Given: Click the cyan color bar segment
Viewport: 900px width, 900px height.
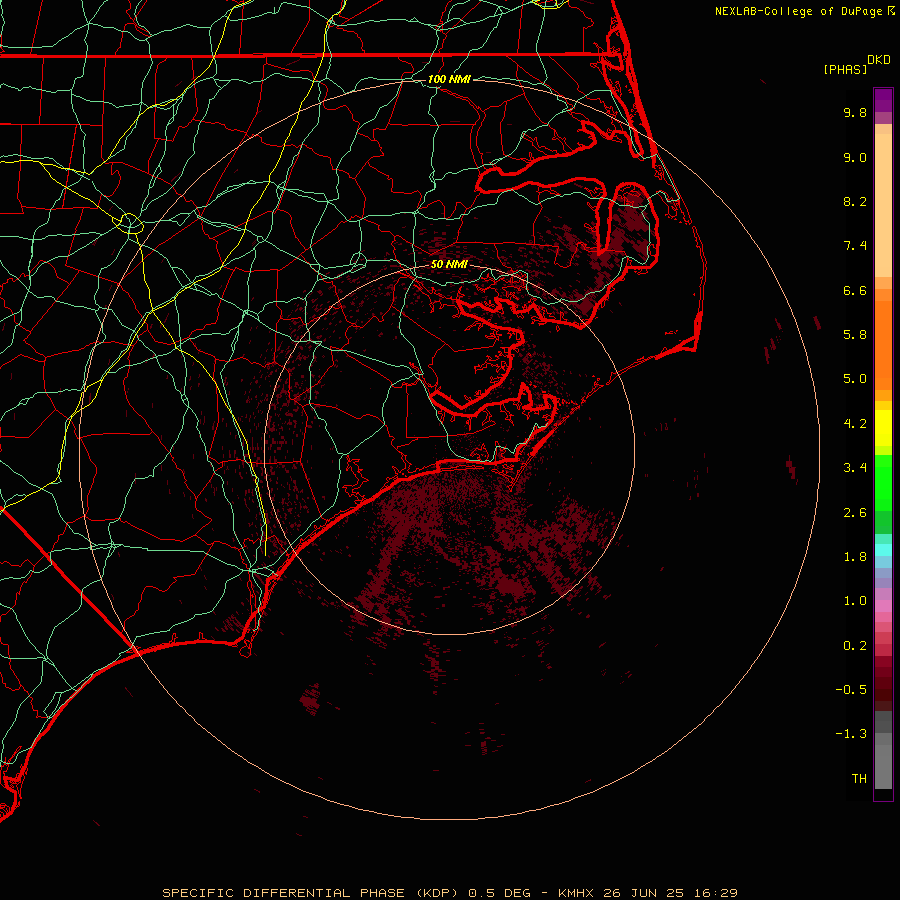Looking at the screenshot, I should (x=883, y=550).
